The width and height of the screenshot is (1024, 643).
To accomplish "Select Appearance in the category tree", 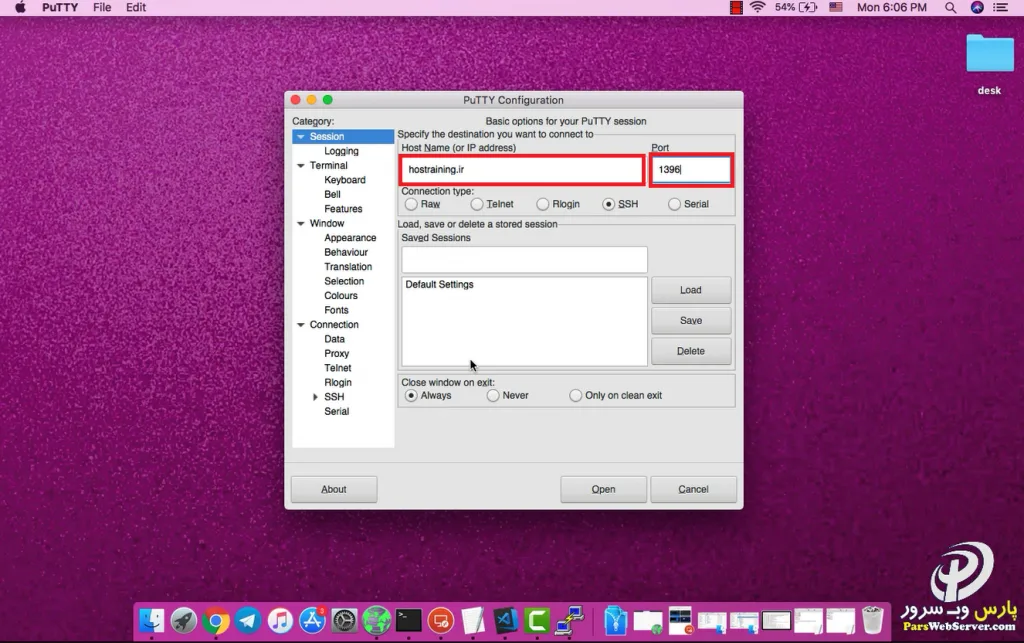I will tap(350, 238).
